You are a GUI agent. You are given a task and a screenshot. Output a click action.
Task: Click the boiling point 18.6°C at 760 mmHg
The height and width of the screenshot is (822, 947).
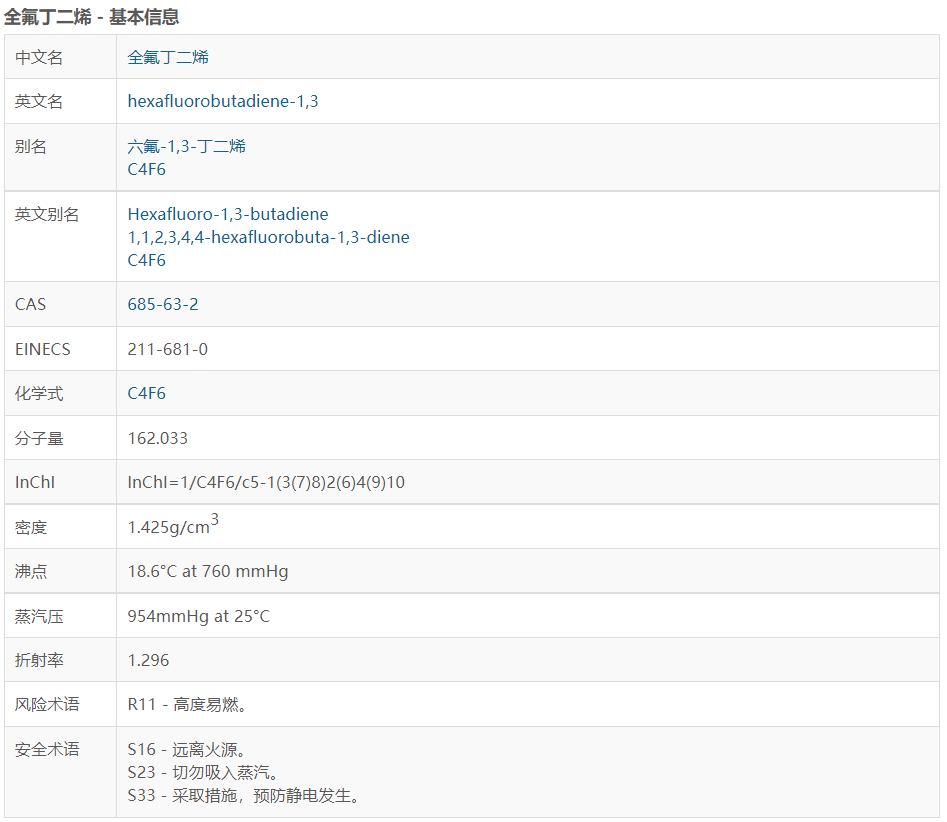(208, 571)
